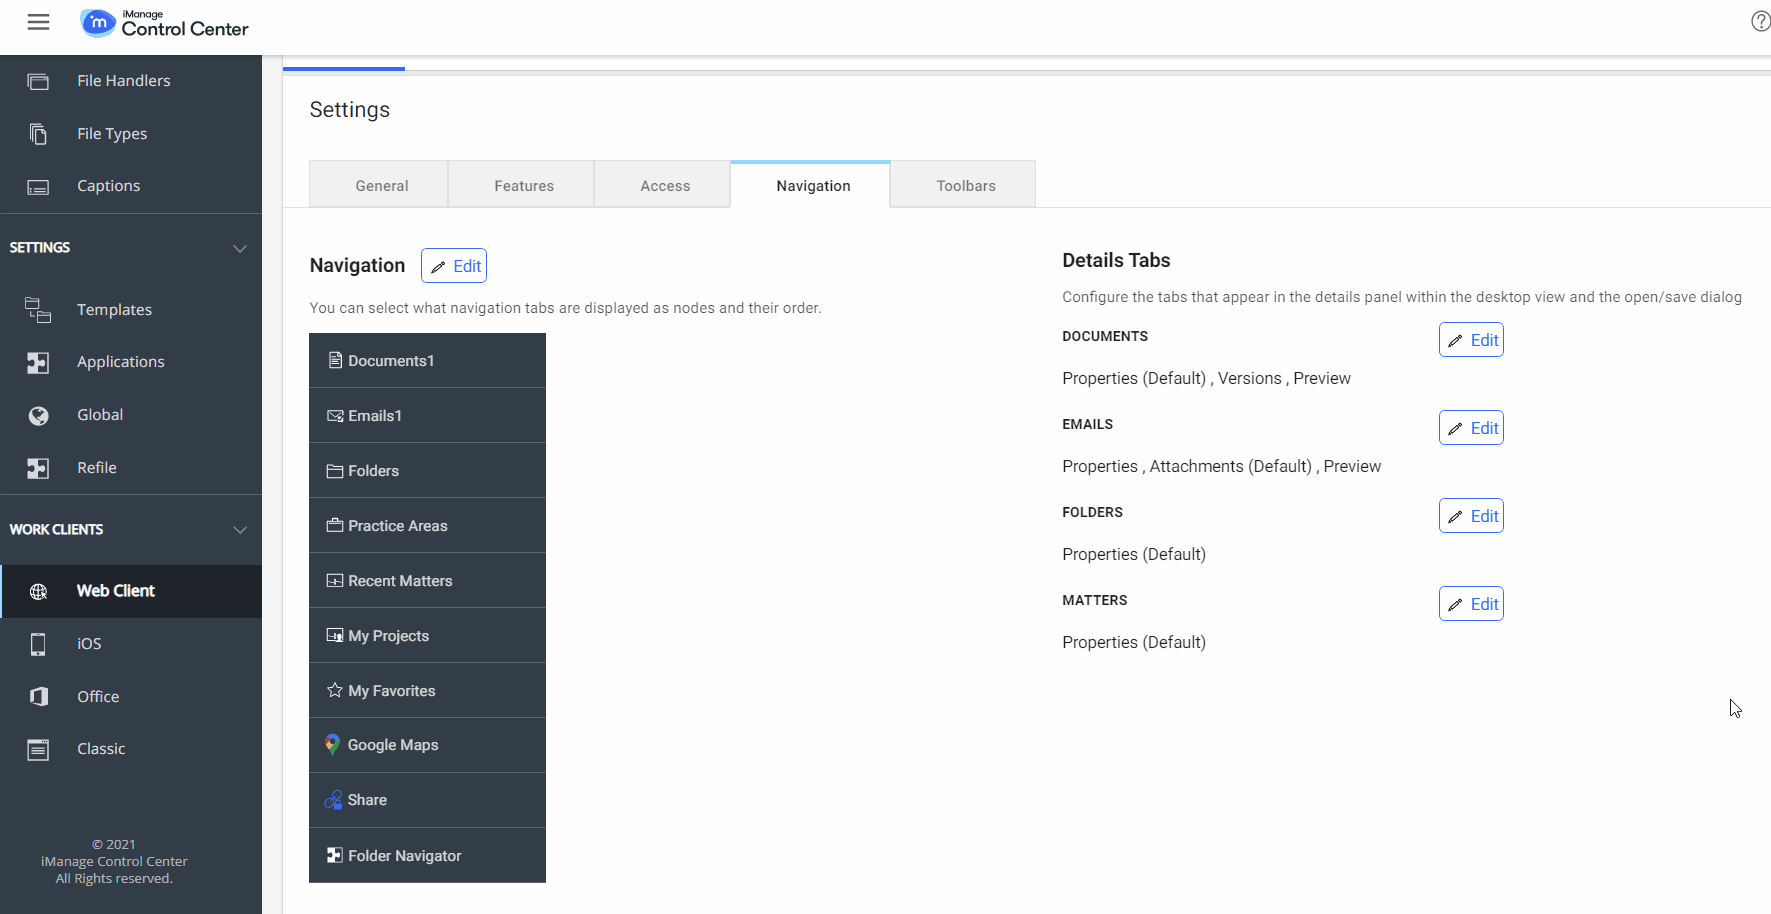Open the hamburger menu

38,21
